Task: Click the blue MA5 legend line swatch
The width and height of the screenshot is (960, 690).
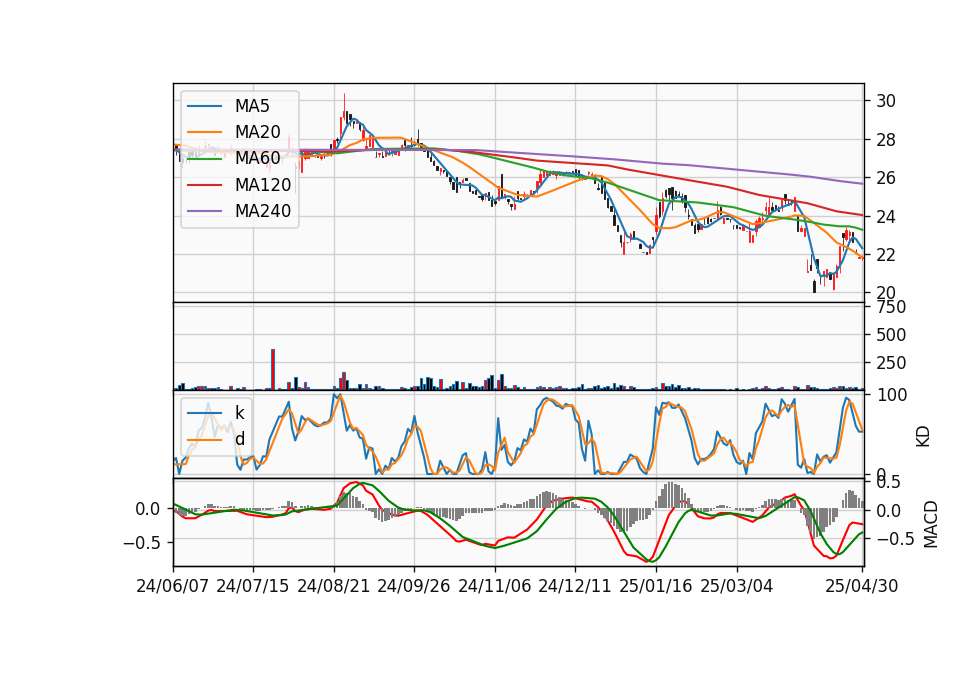Action: pos(204,106)
